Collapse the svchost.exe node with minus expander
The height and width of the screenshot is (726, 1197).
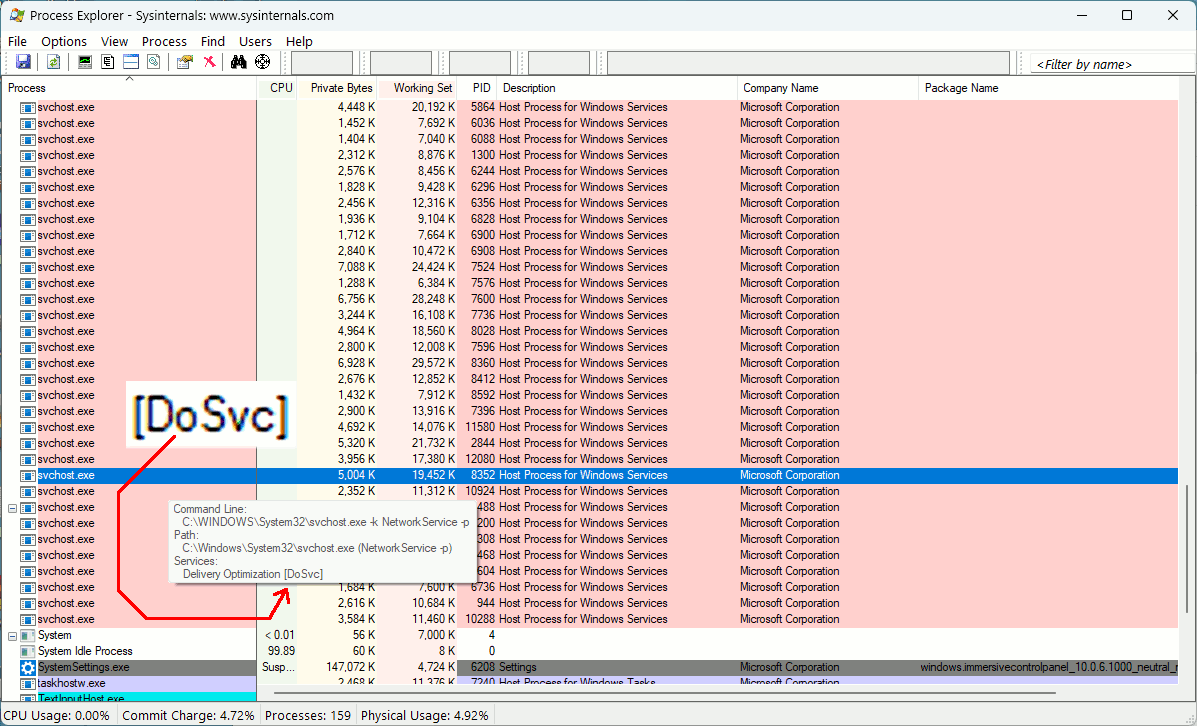(12, 508)
